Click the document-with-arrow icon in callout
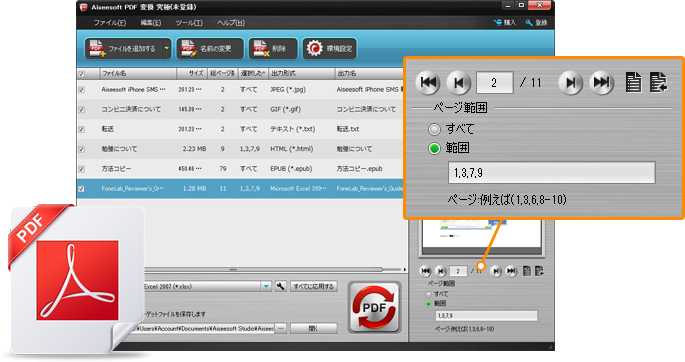The image size is (685, 362). [x=658, y=82]
